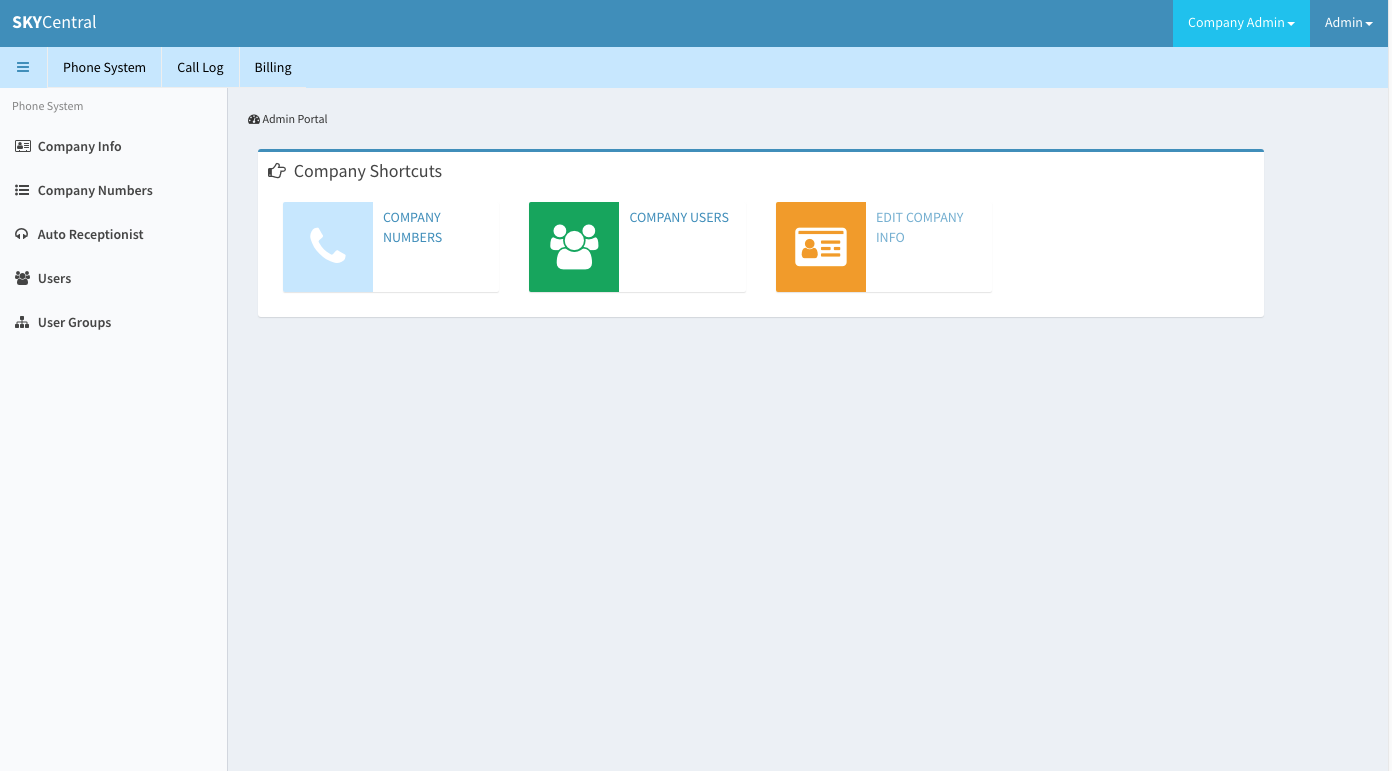
Task: Click the User Groups hierarchy icon
Action: (22, 322)
